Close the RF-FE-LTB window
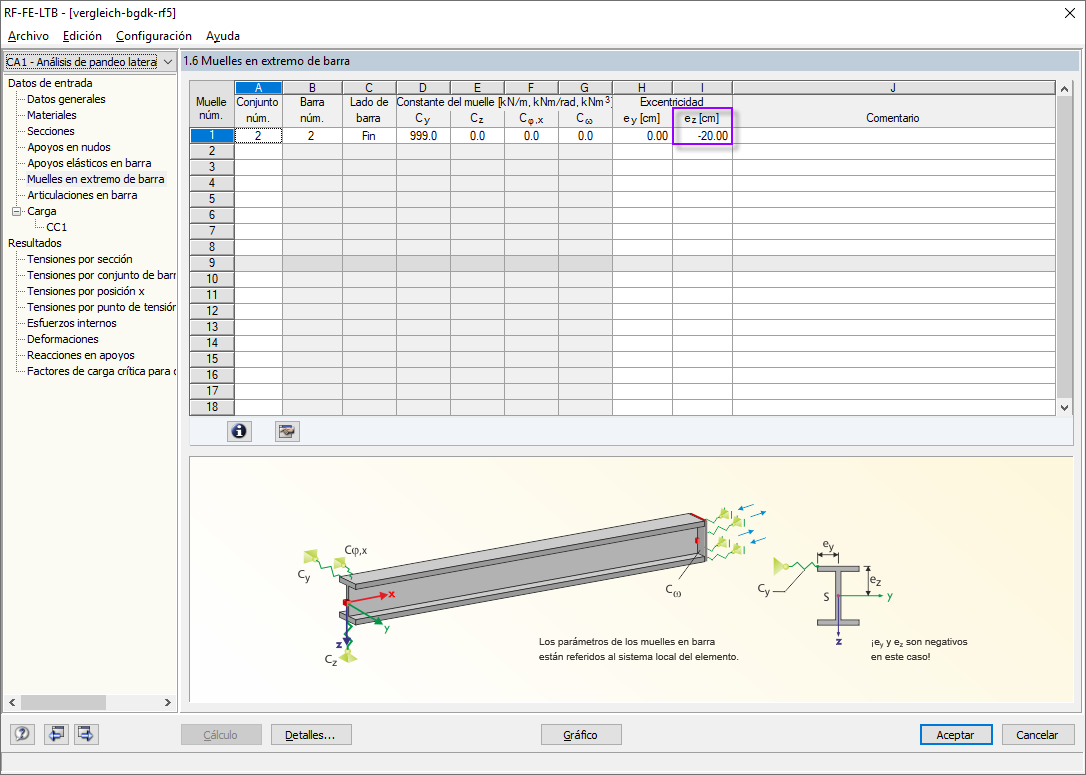Viewport: 1086px width, 775px height. [x=1069, y=13]
